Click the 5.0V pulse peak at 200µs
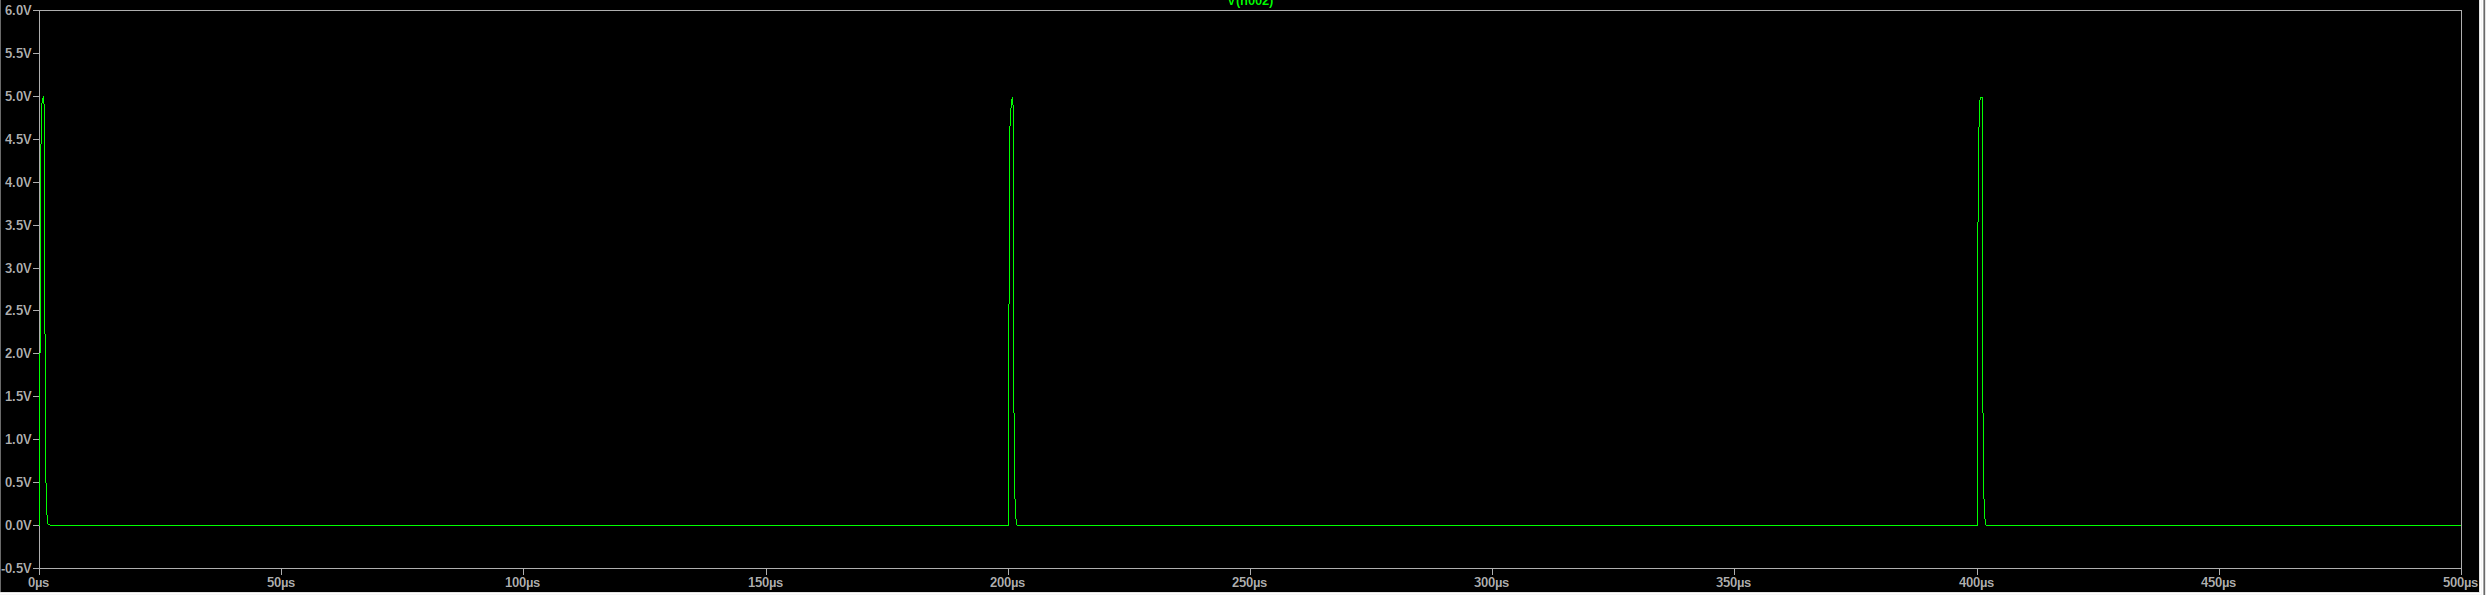Viewport: 2486px width, 595px height. click(1012, 100)
